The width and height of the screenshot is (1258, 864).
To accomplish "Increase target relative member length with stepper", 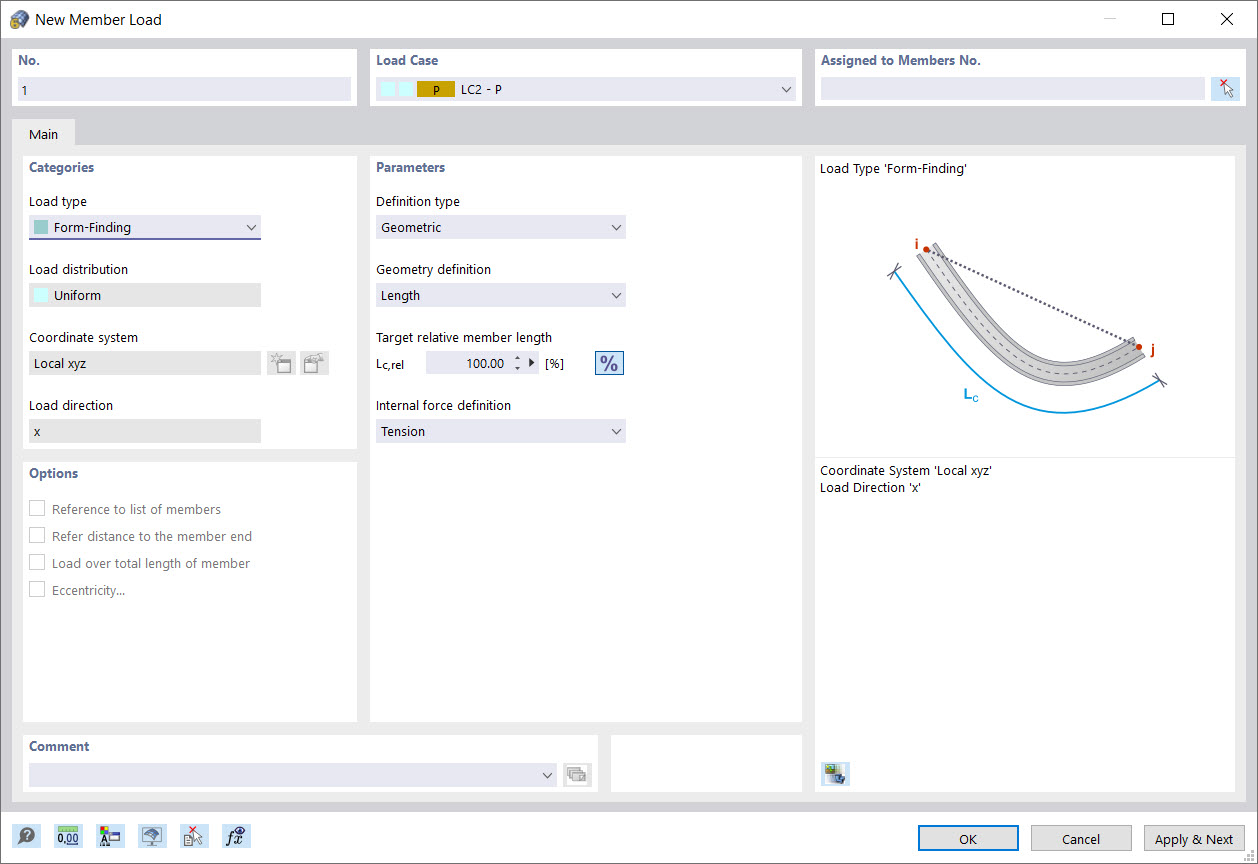I will click(x=518, y=358).
